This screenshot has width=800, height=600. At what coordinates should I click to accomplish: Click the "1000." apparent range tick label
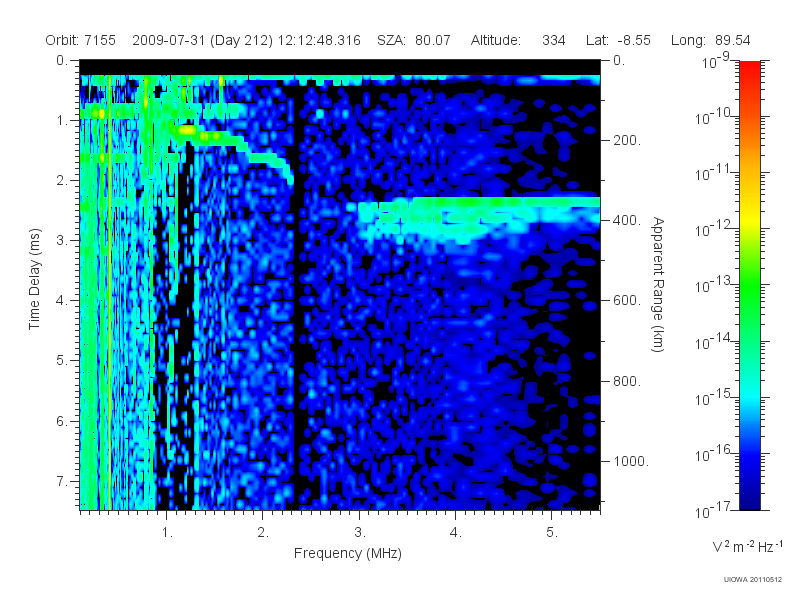click(631, 461)
